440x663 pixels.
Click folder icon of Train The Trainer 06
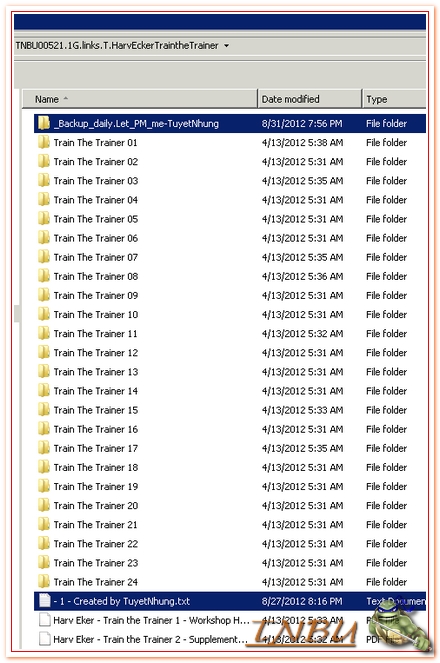point(44,238)
